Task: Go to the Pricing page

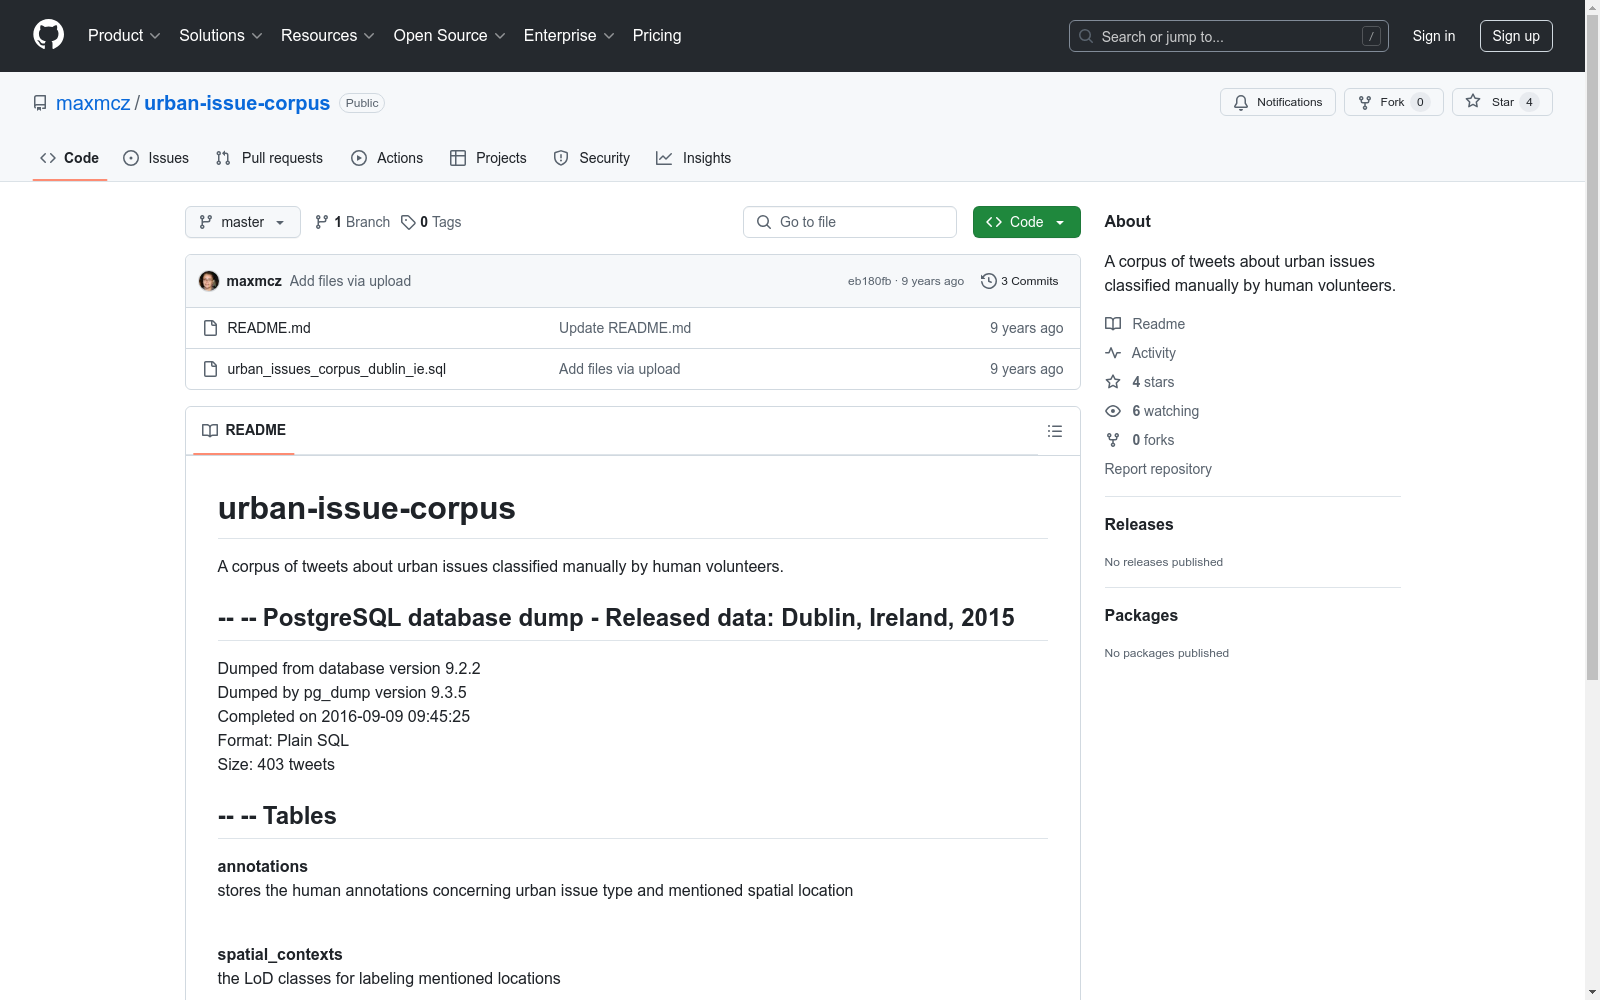Action: click(x=657, y=36)
